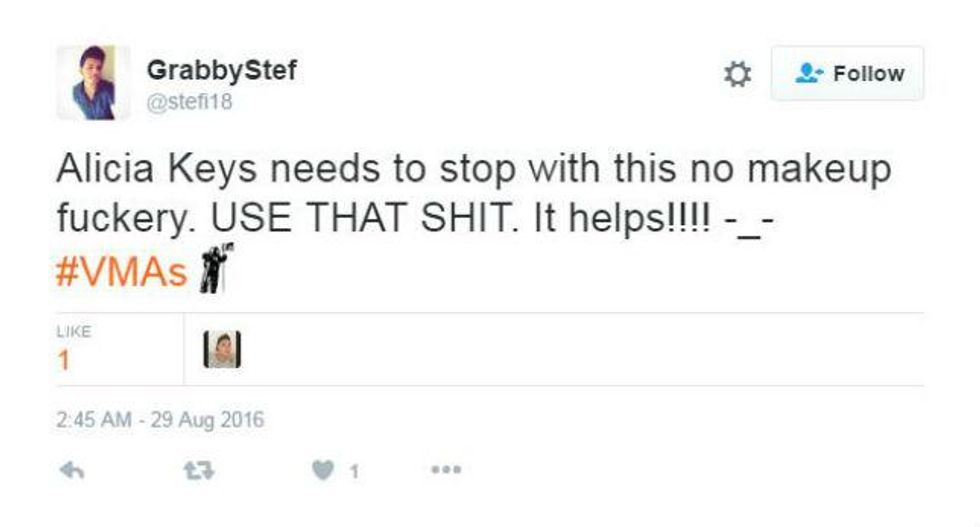
Task: Click the 'USE THAT SHIT' line of text
Action: click(x=416, y=219)
